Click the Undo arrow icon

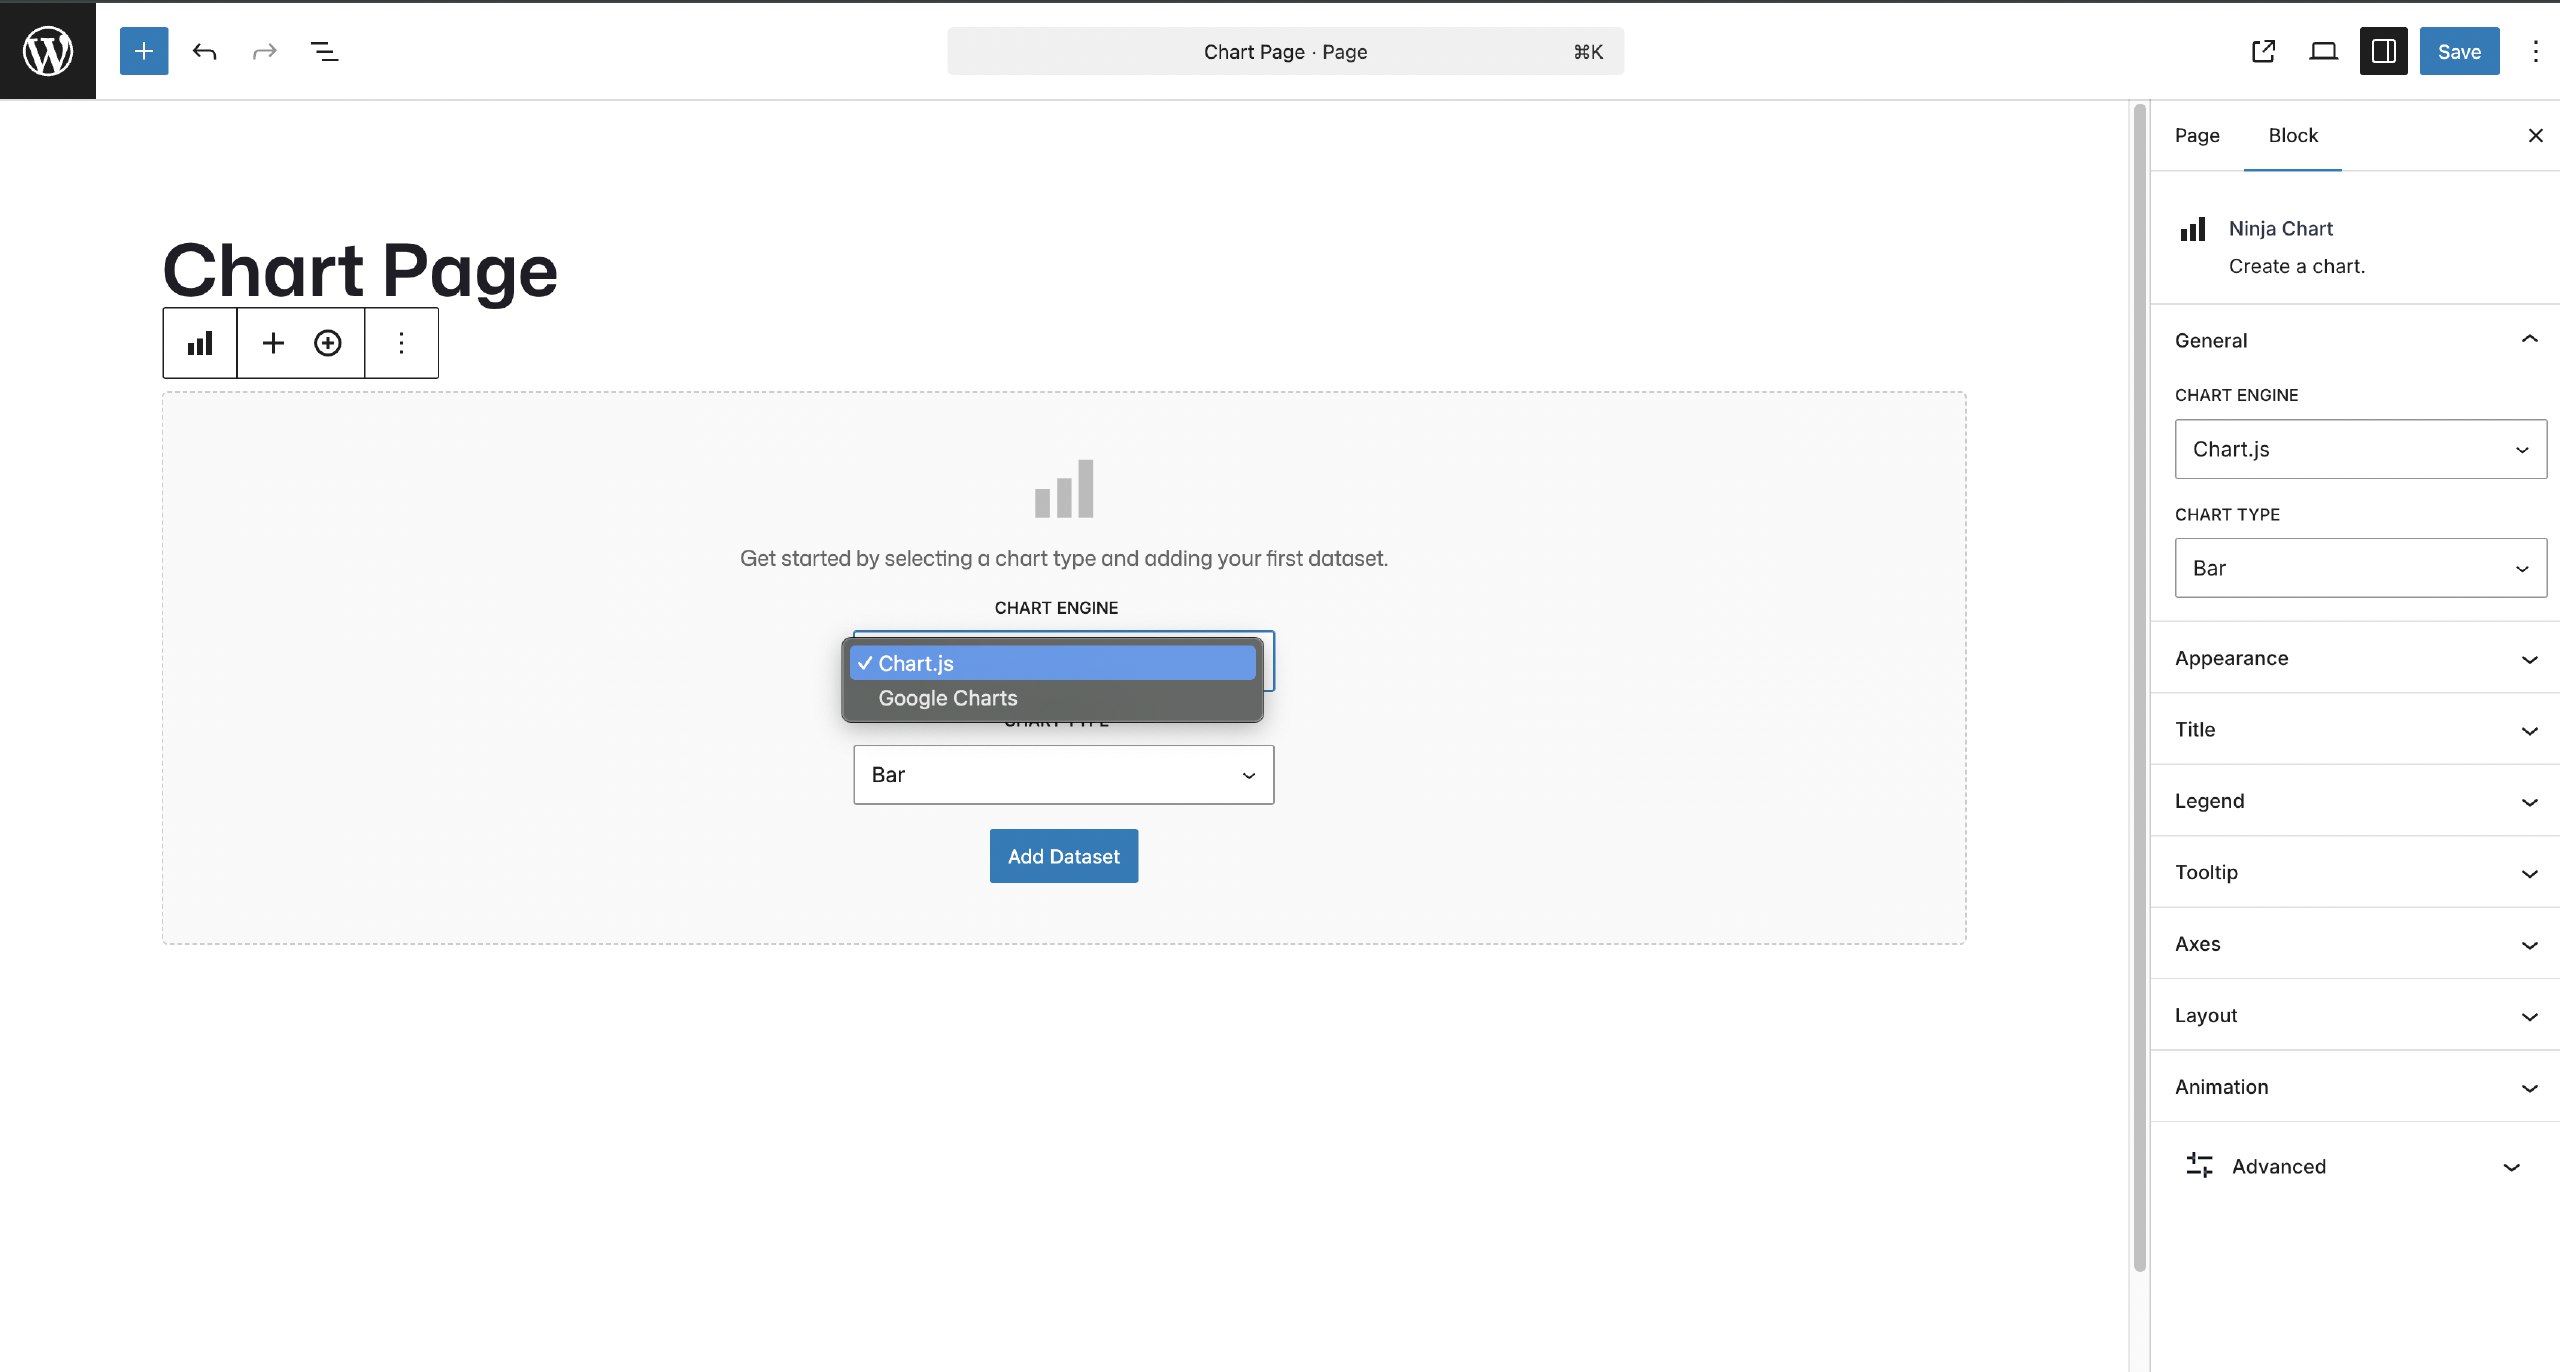(x=205, y=51)
